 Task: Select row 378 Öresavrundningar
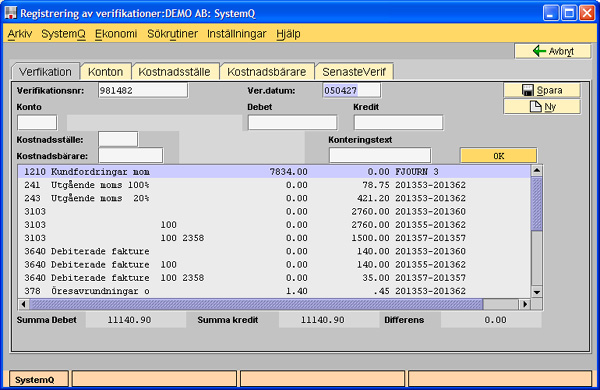pyautogui.click(x=274, y=291)
